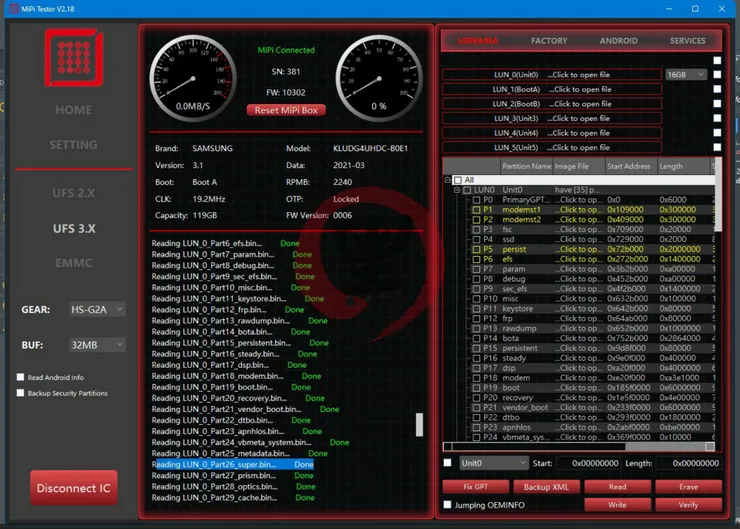Screen dimensions: 740x529
Task: Click the Disconnect IC button
Action: click(74, 488)
